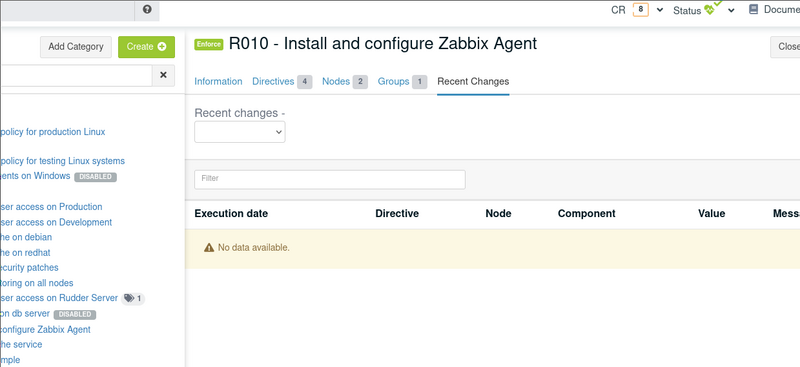Sort by Execution date column
800x367 pixels.
pos(231,213)
